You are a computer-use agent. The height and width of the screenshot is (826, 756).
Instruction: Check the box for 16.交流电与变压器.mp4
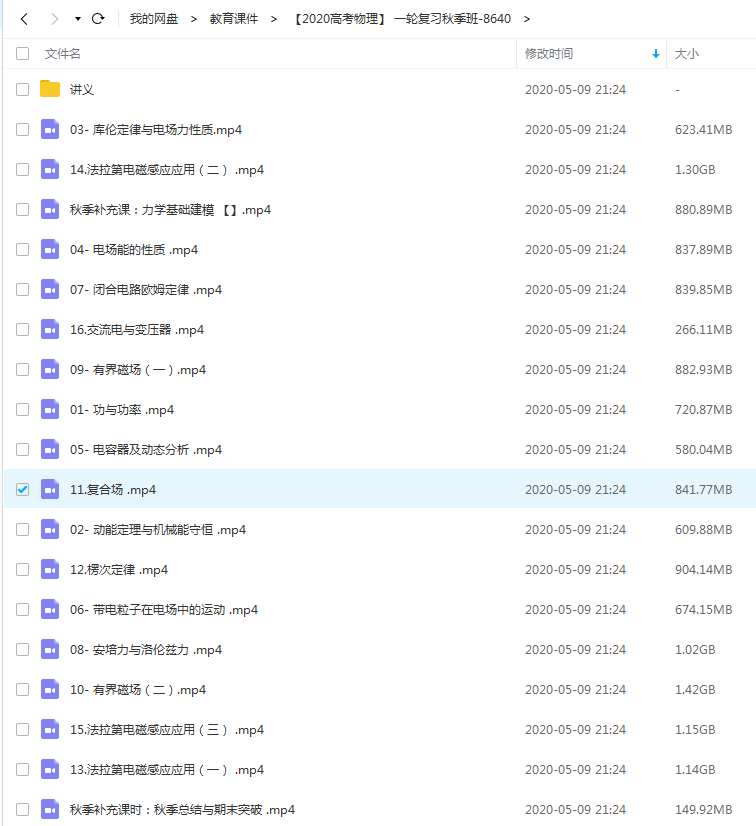(22, 330)
